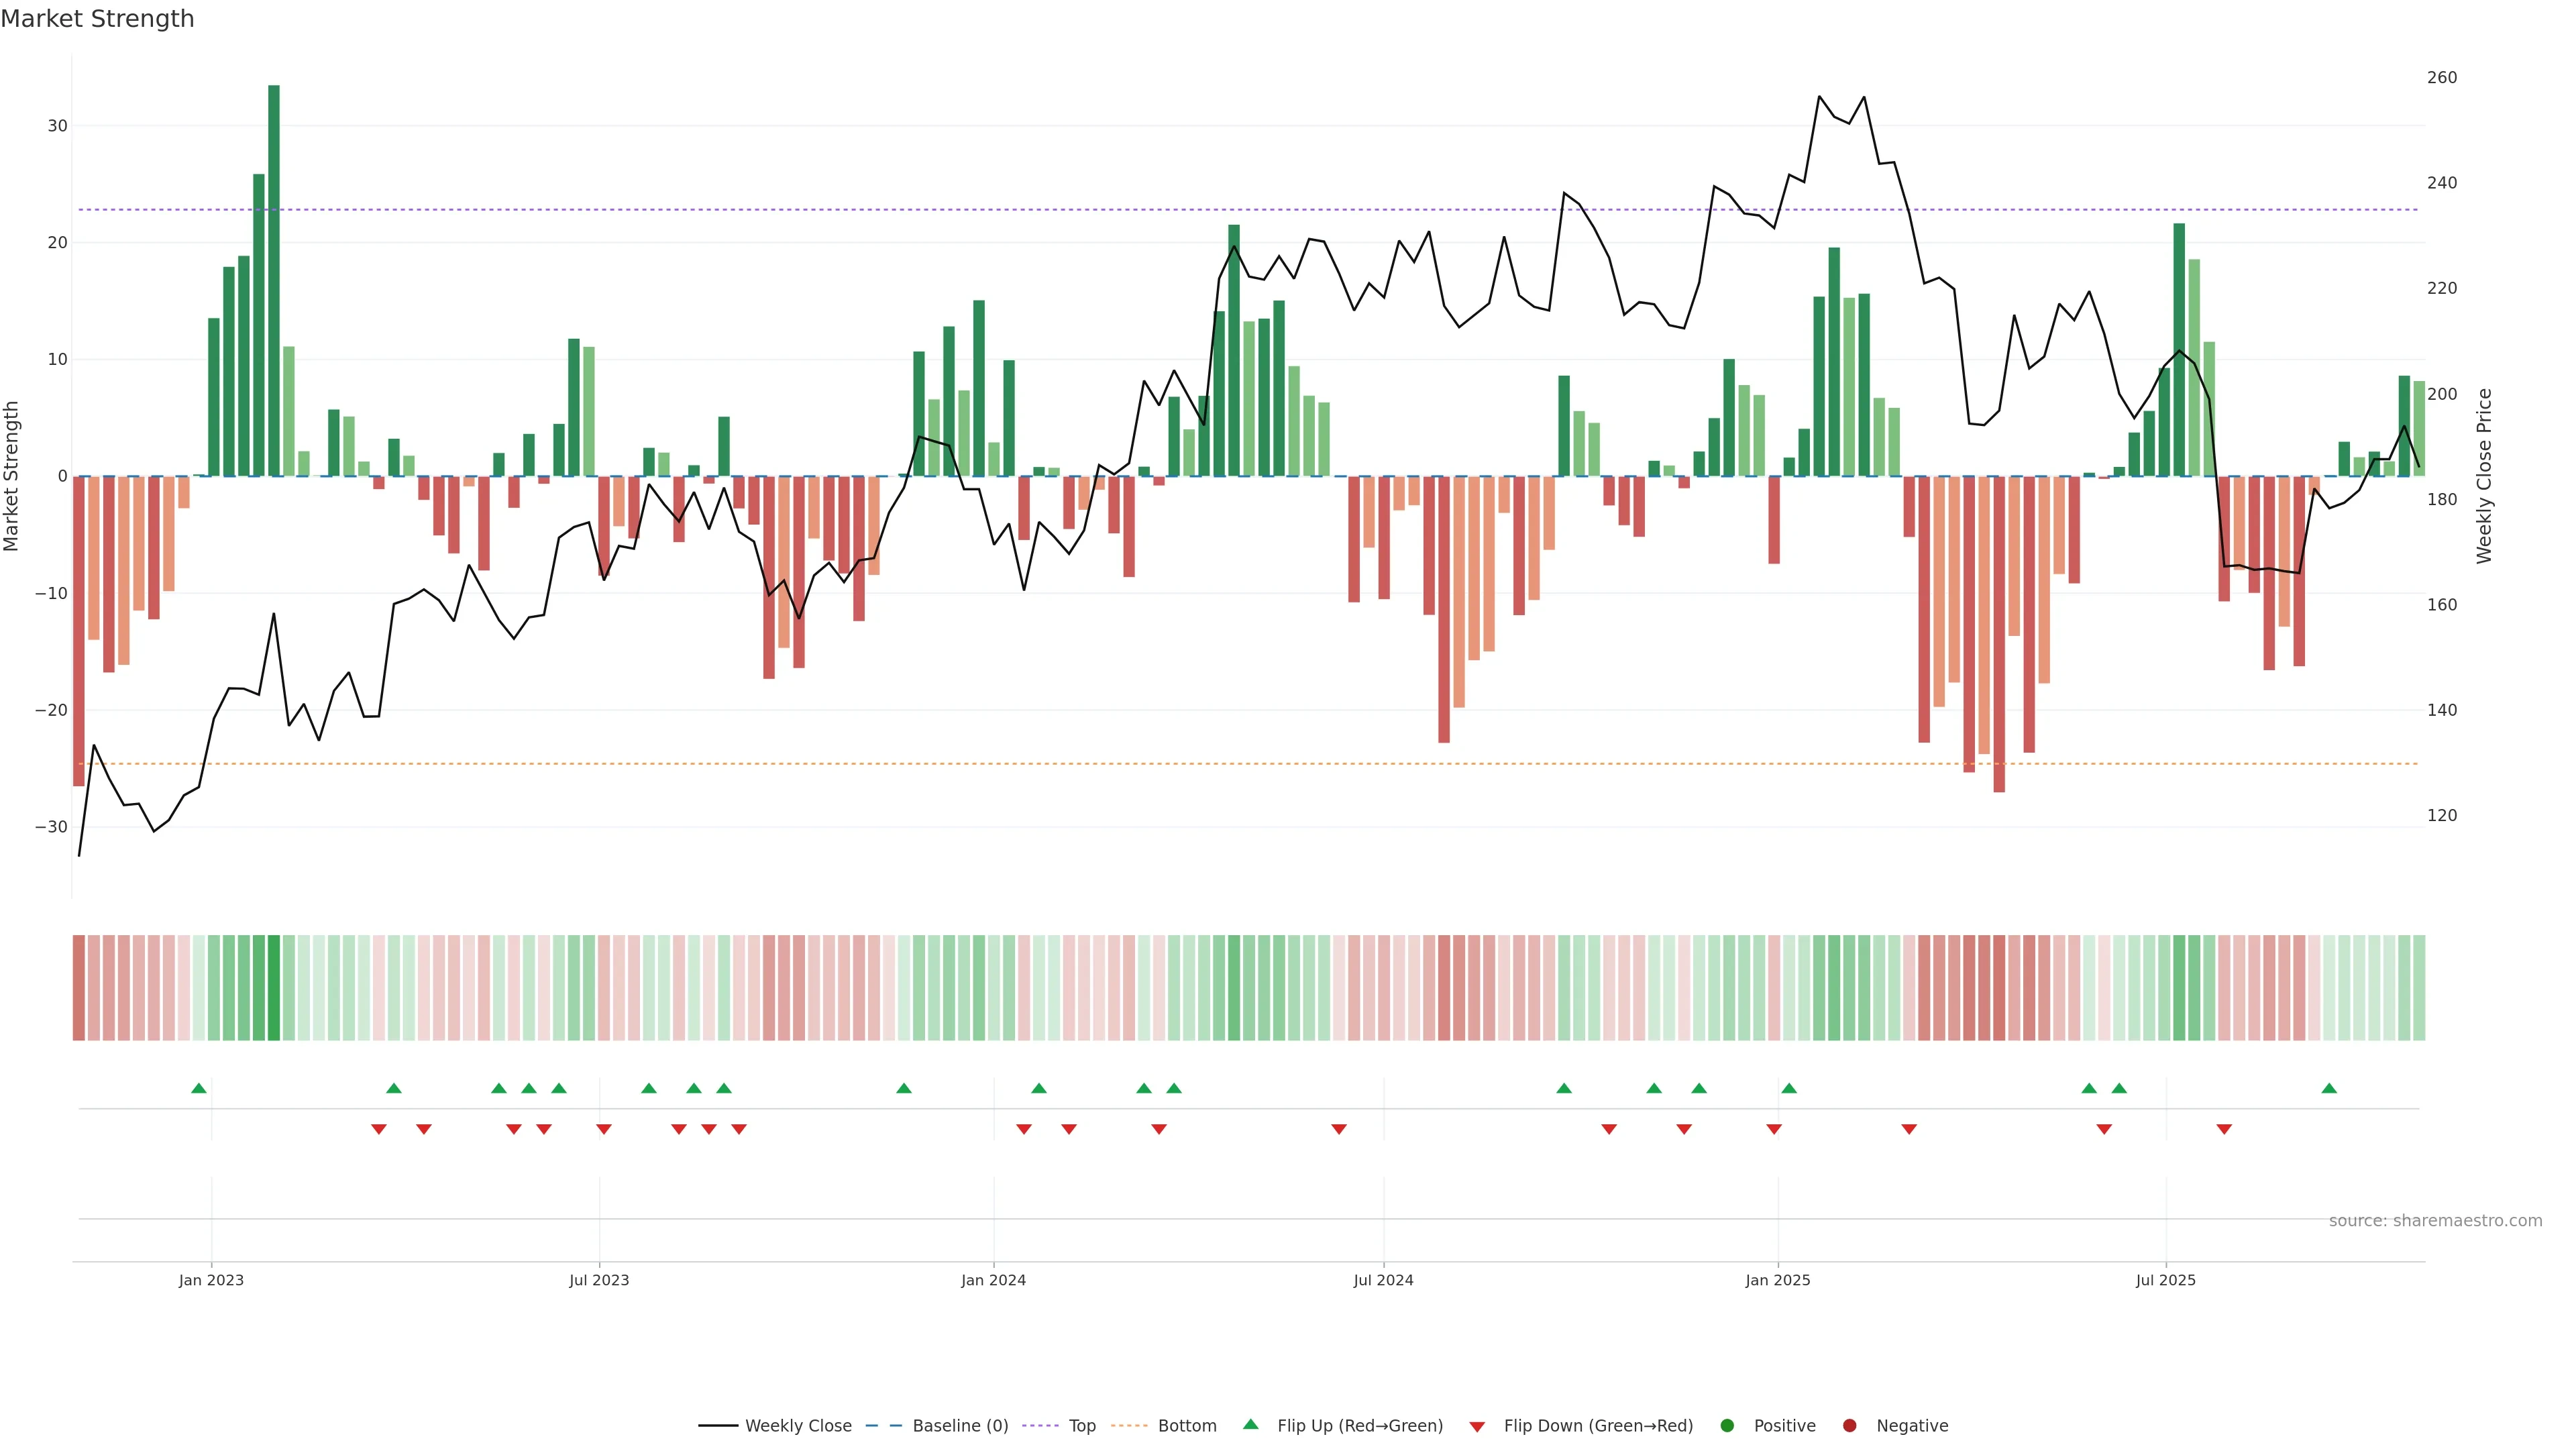2576x1449 pixels.
Task: Click the Weekly Close Price axis title
Action: [2485, 476]
